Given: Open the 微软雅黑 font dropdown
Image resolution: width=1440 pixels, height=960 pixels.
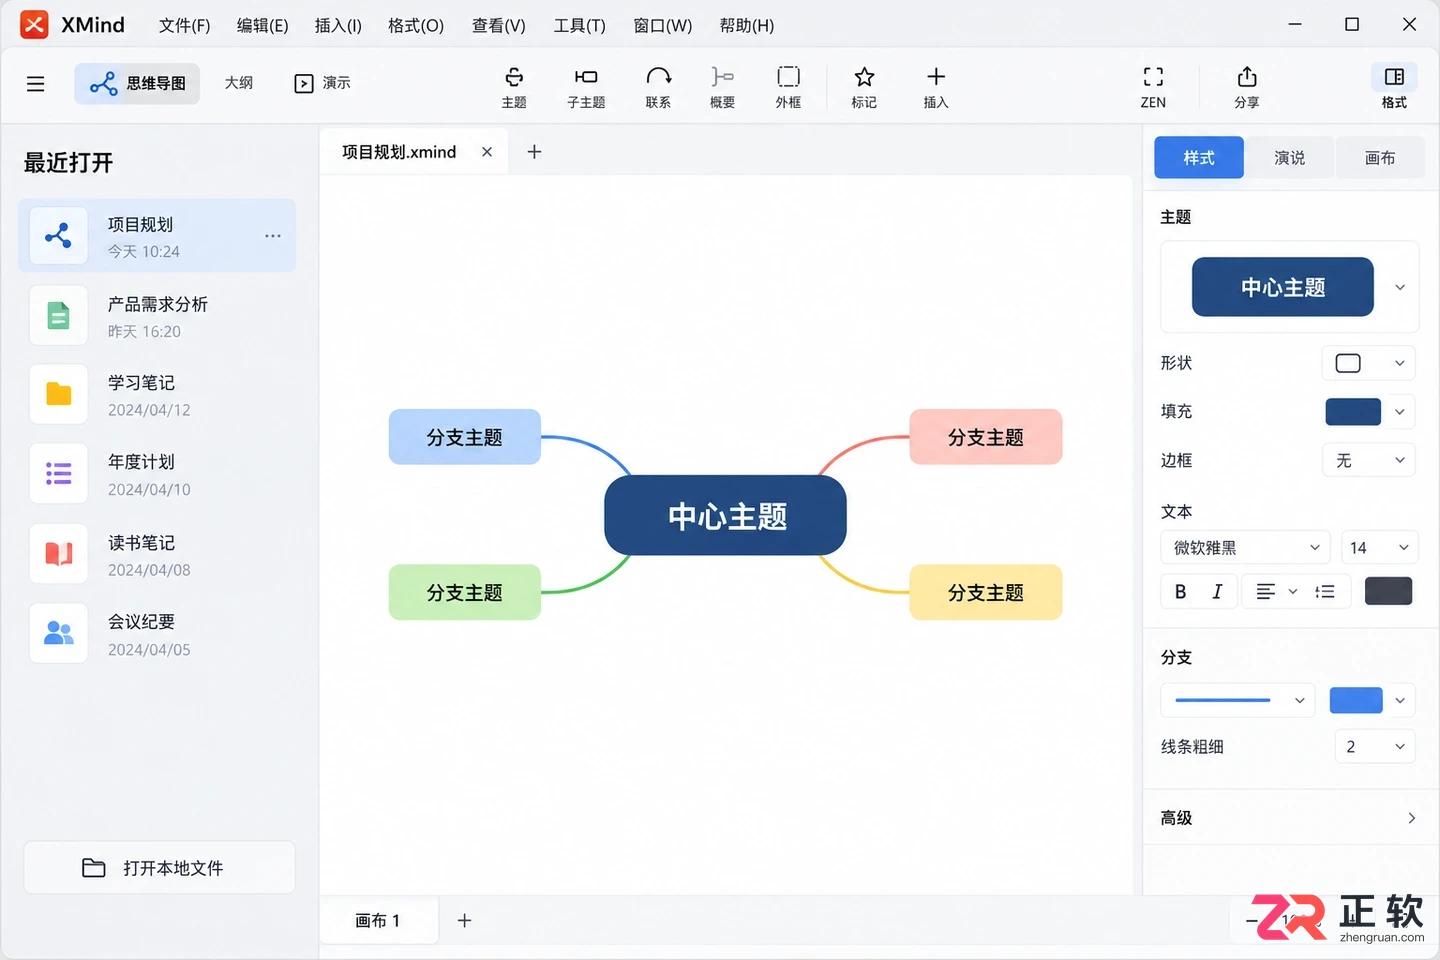Looking at the screenshot, I should (1245, 548).
